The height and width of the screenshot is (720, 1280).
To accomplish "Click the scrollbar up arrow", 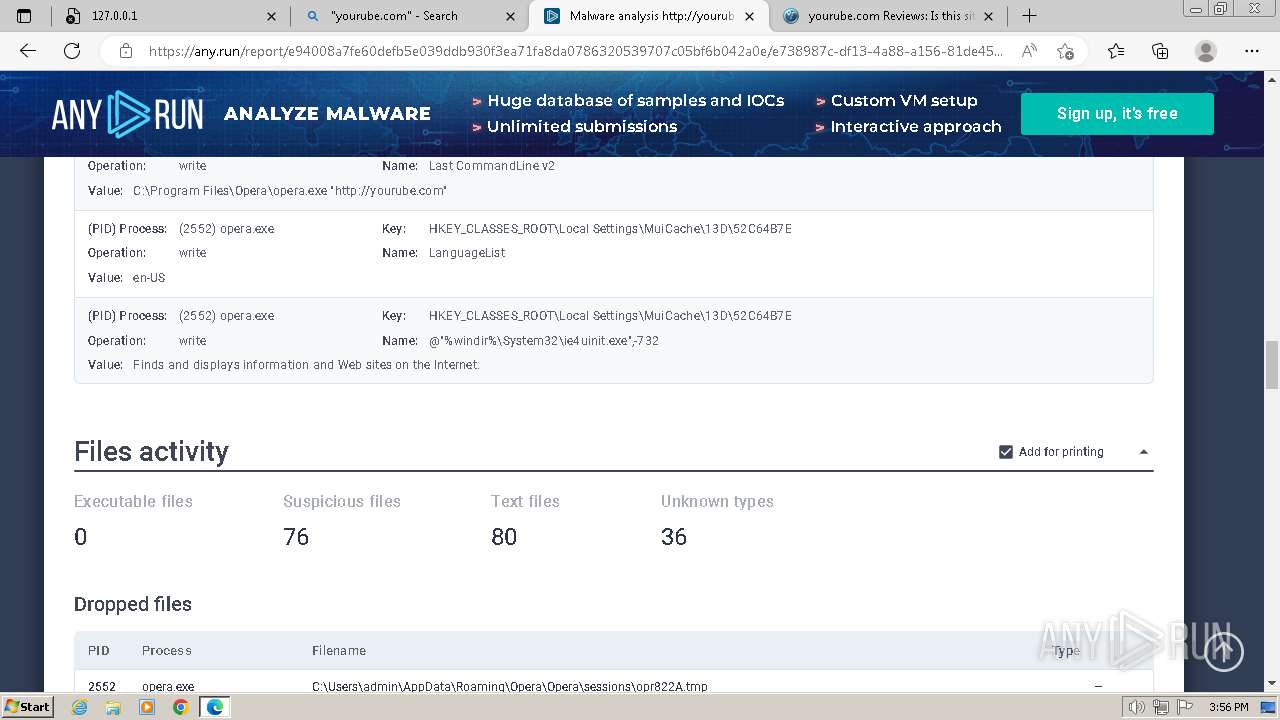I will pyautogui.click(x=1272, y=78).
